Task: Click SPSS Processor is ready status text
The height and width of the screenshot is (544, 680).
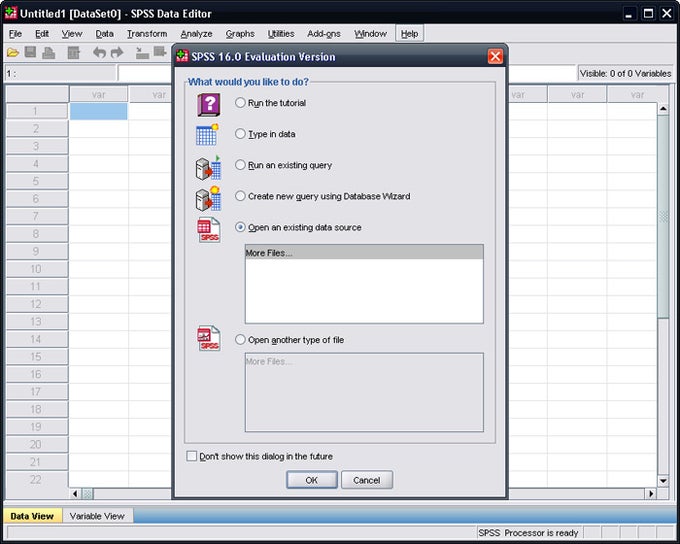Action: point(528,533)
